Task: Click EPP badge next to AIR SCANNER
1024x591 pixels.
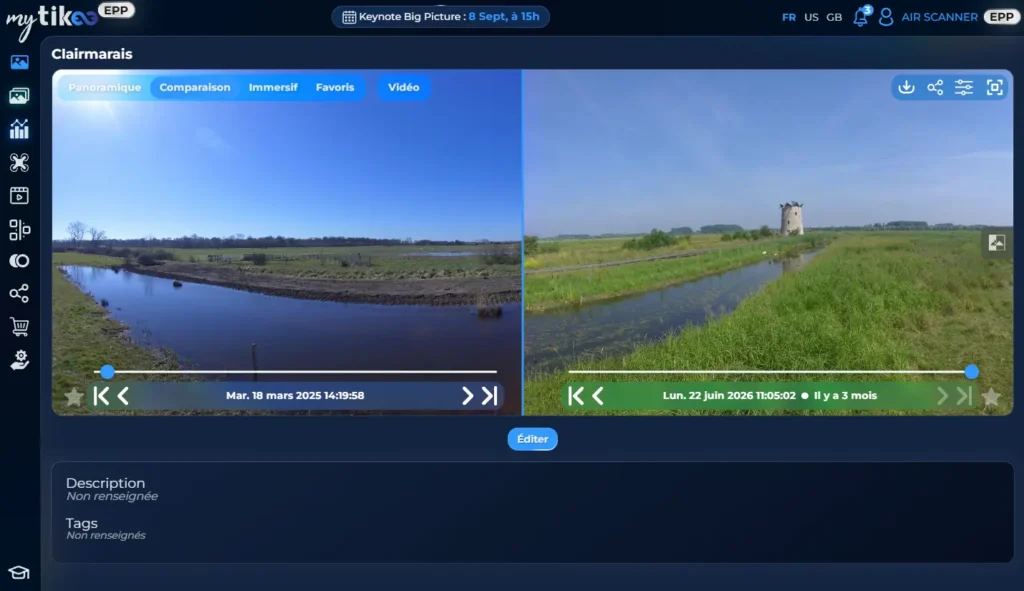Action: (1001, 17)
